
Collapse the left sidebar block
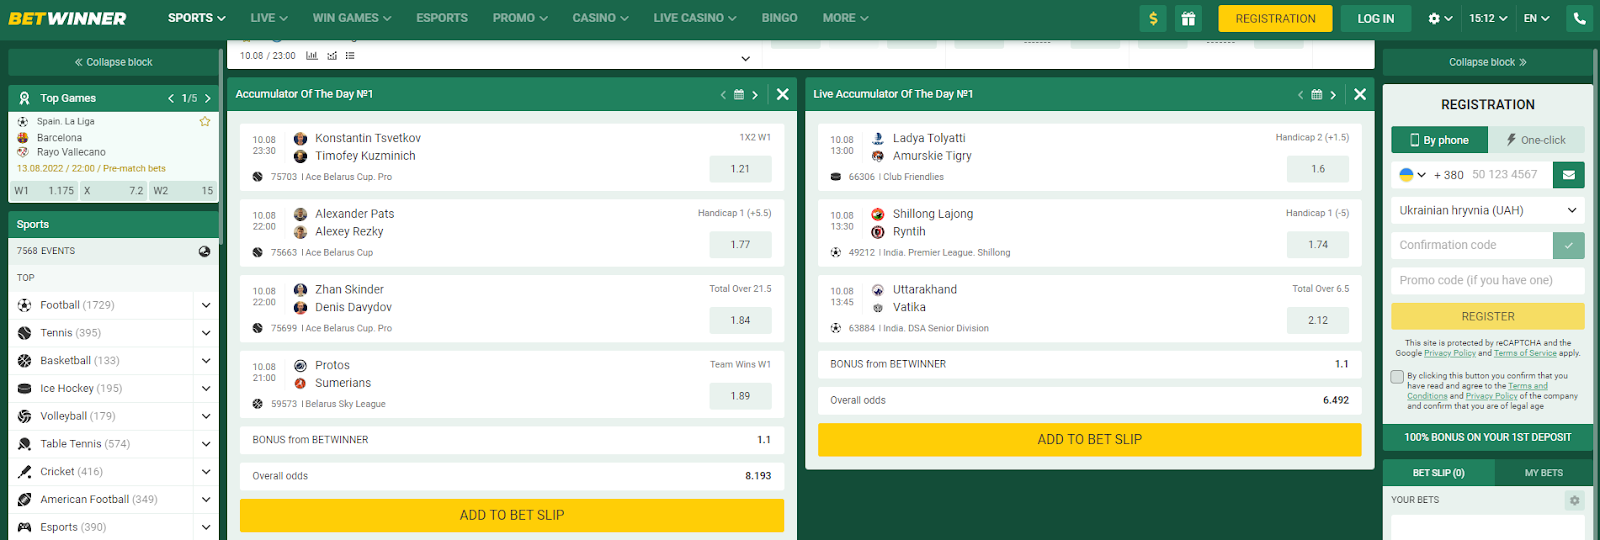[113, 62]
